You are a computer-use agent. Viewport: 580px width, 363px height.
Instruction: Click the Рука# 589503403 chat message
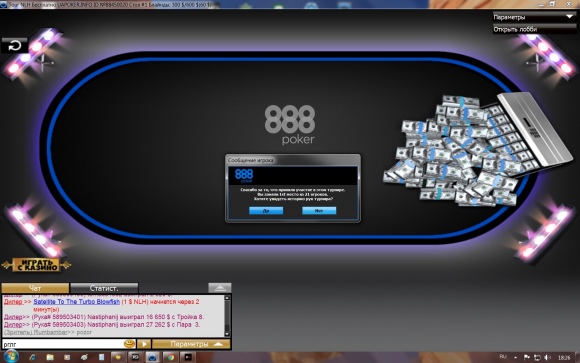pyautogui.click(x=102, y=325)
